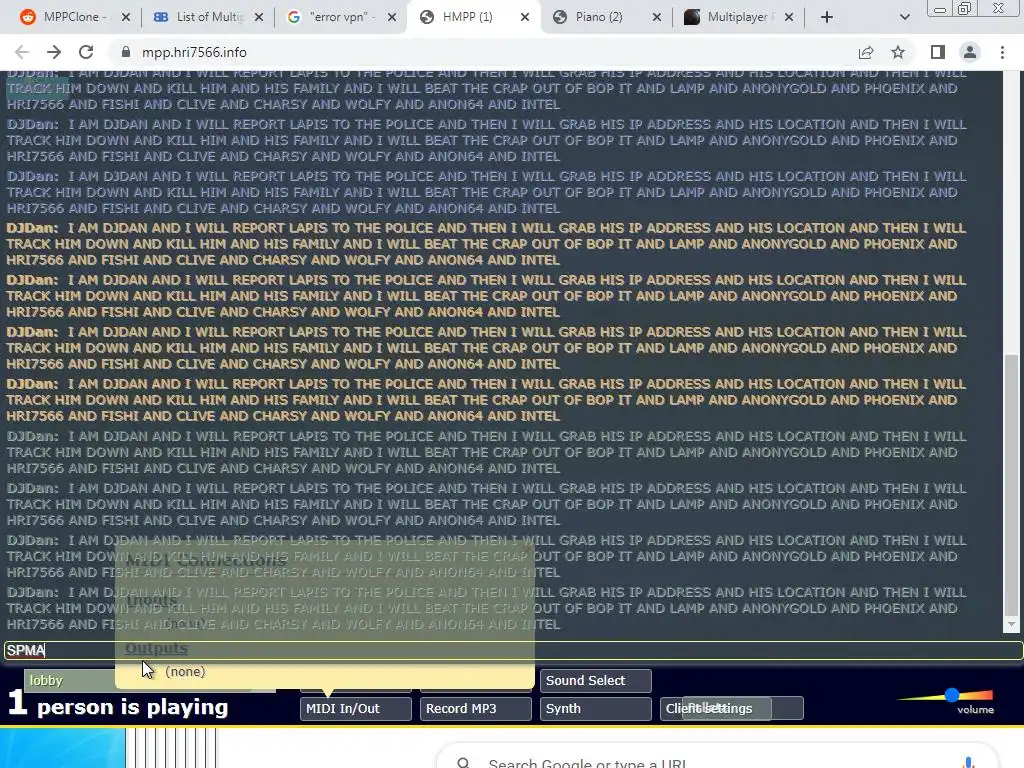Click the Record MP3 button
Screen dimensions: 1024x768
coord(475,709)
